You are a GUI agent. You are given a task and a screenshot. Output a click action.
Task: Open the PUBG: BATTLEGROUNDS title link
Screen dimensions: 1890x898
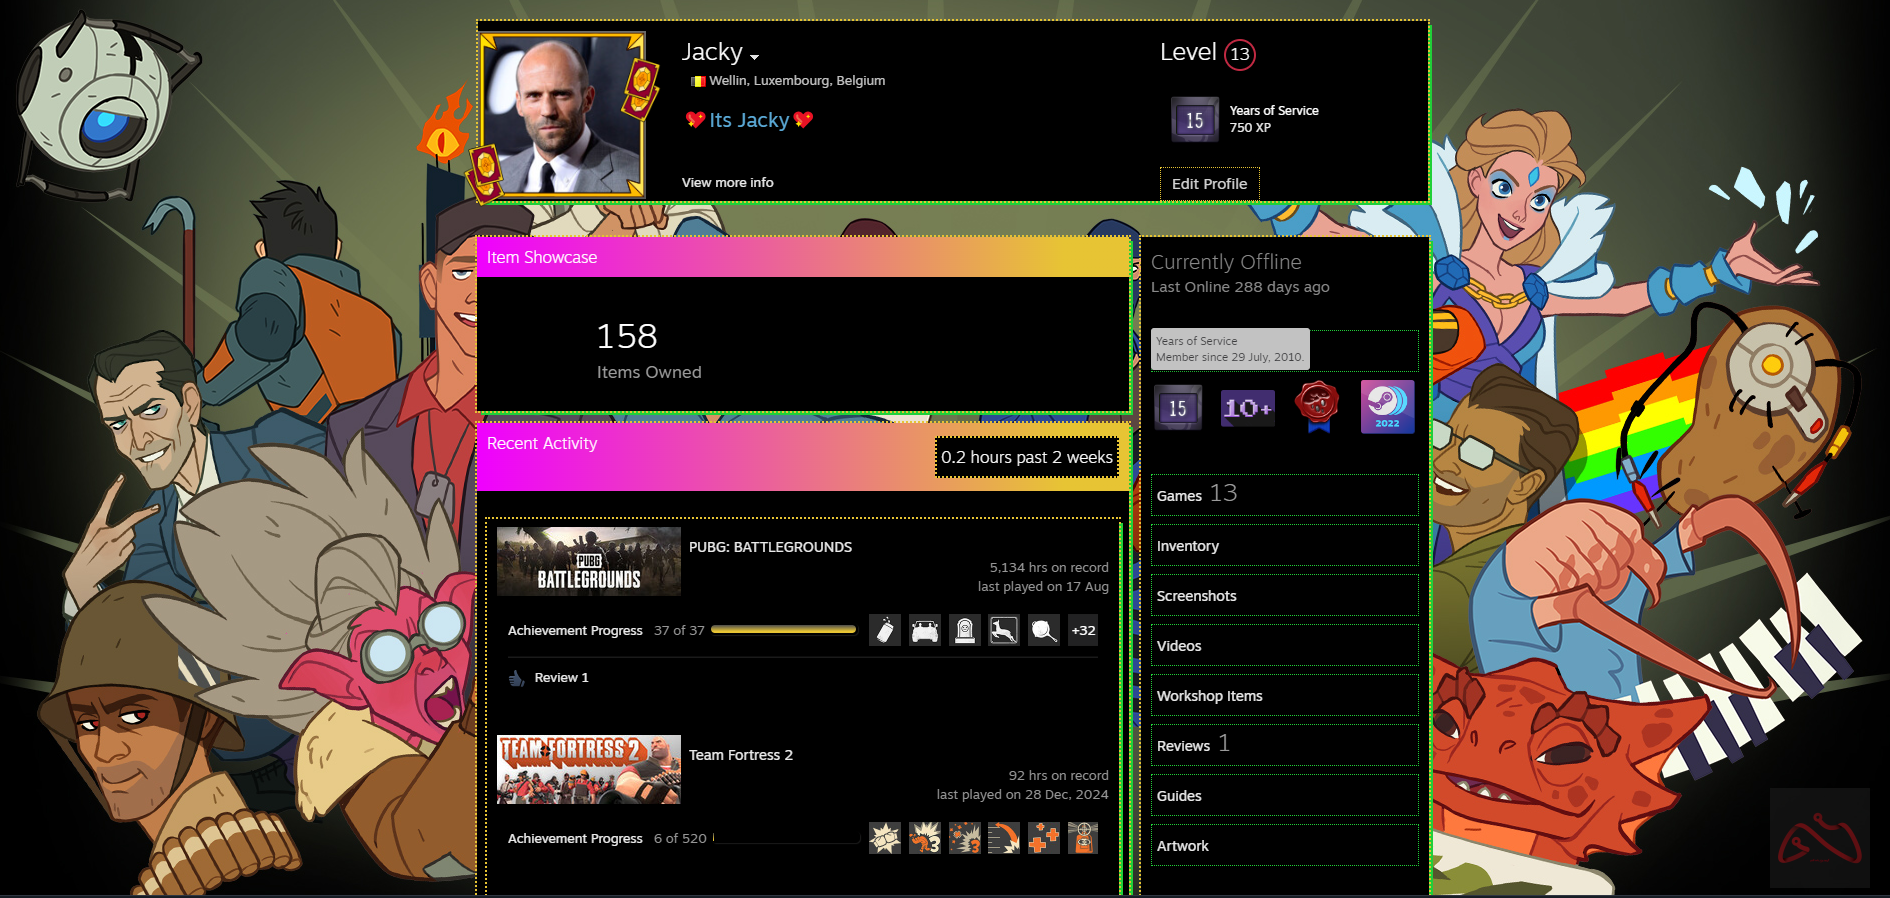[x=770, y=547]
